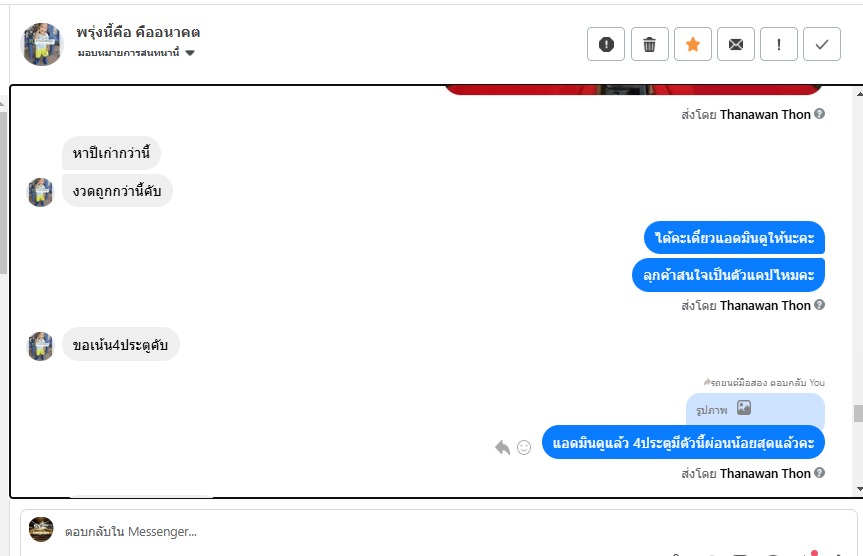
Task: Toggle the orange star follow-up marker
Action: pyautogui.click(x=693, y=44)
